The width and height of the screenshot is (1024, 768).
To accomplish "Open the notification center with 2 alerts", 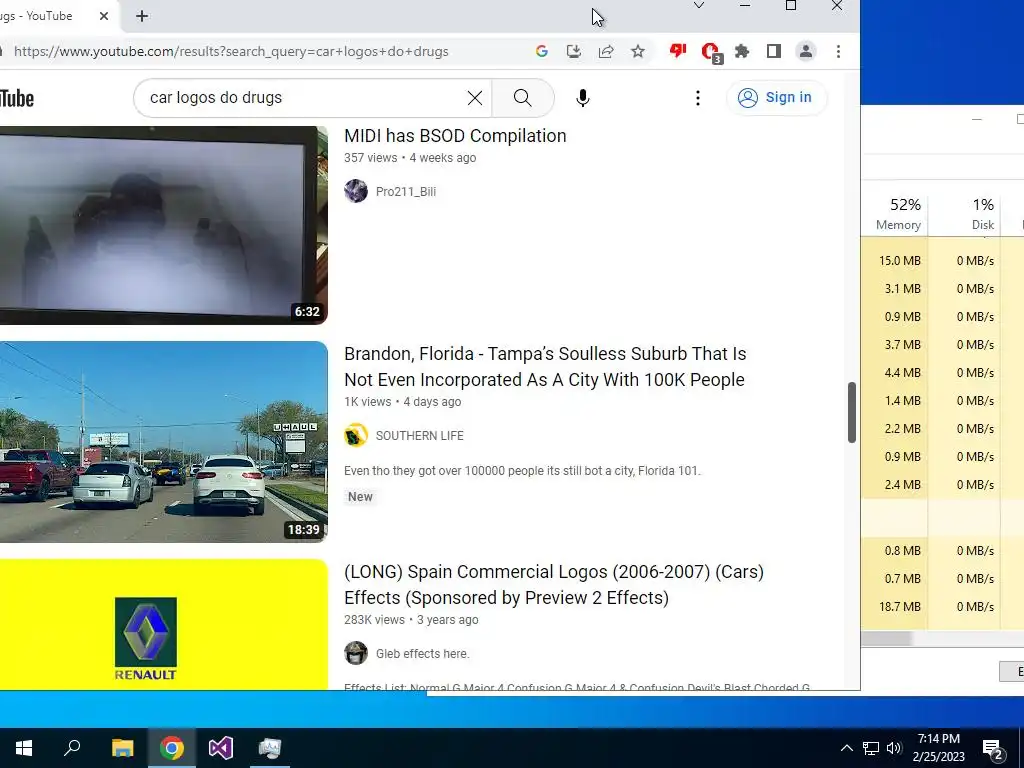I will [x=993, y=749].
